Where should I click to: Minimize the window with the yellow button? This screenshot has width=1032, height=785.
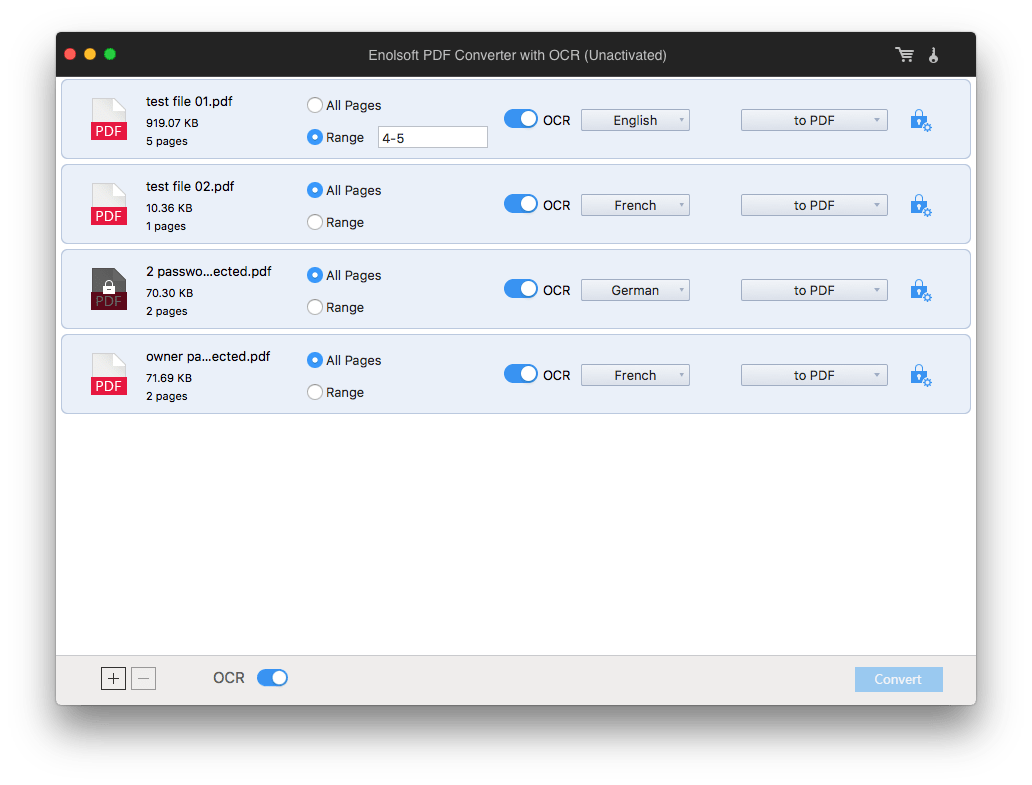click(90, 54)
